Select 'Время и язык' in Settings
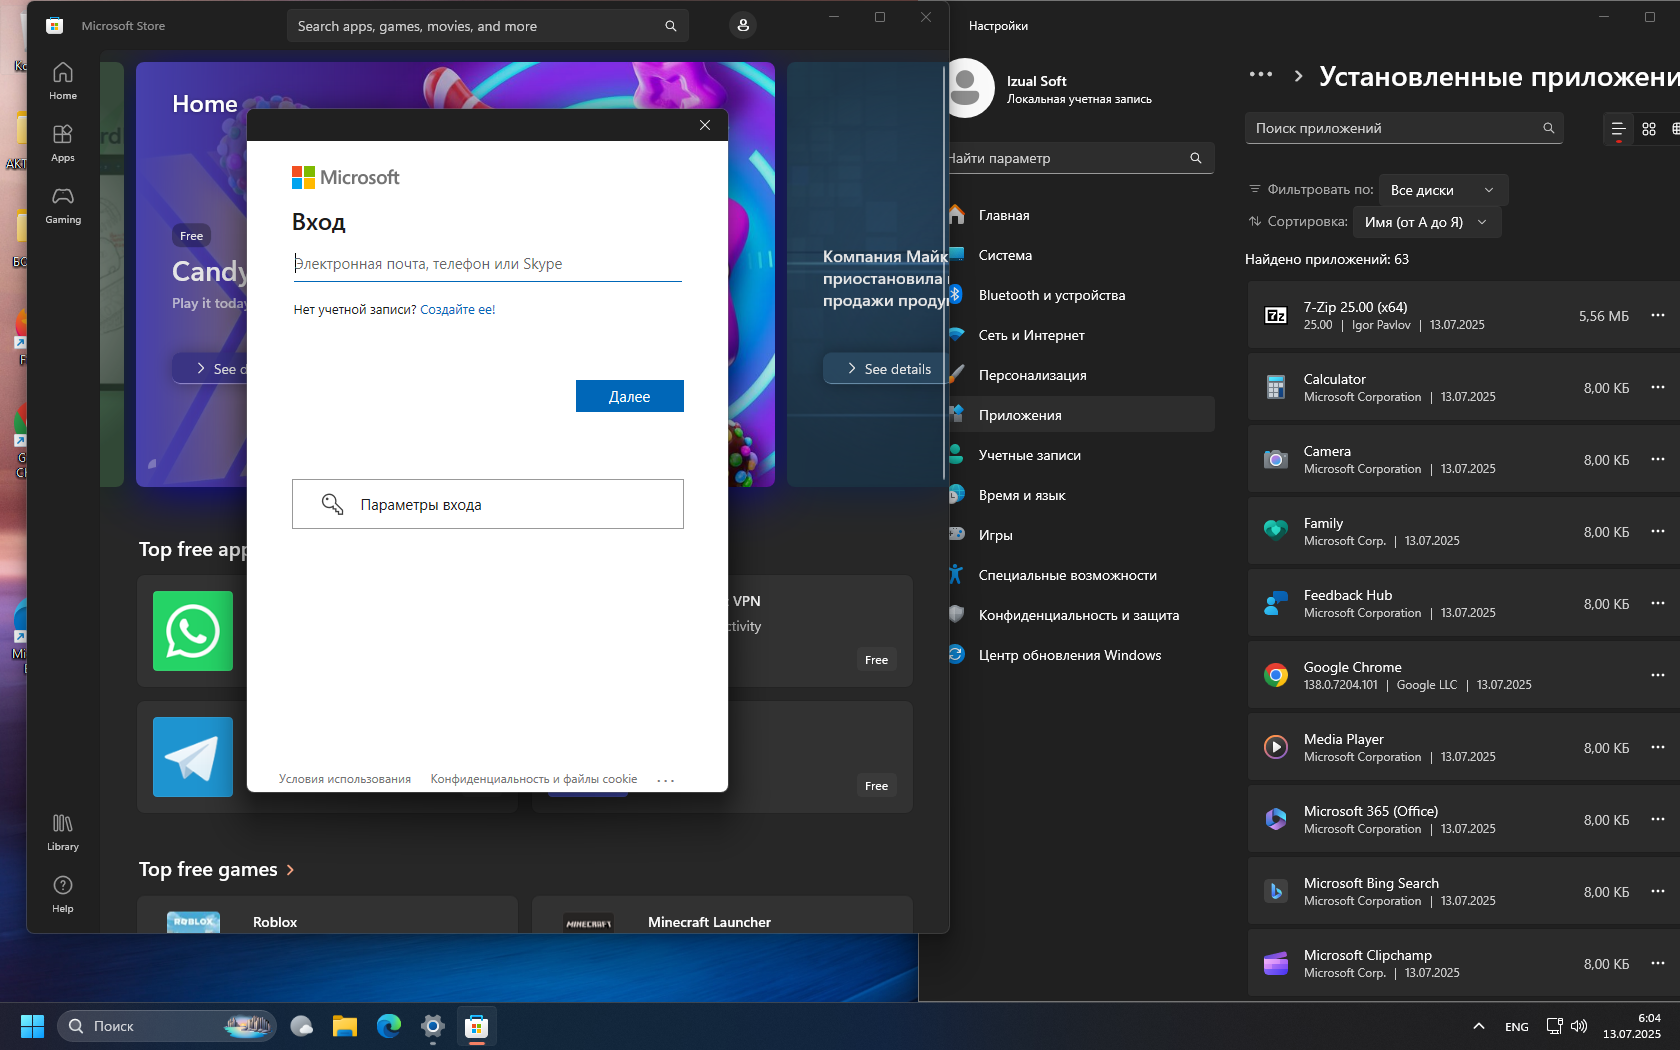The image size is (1680, 1050). 1081,495
